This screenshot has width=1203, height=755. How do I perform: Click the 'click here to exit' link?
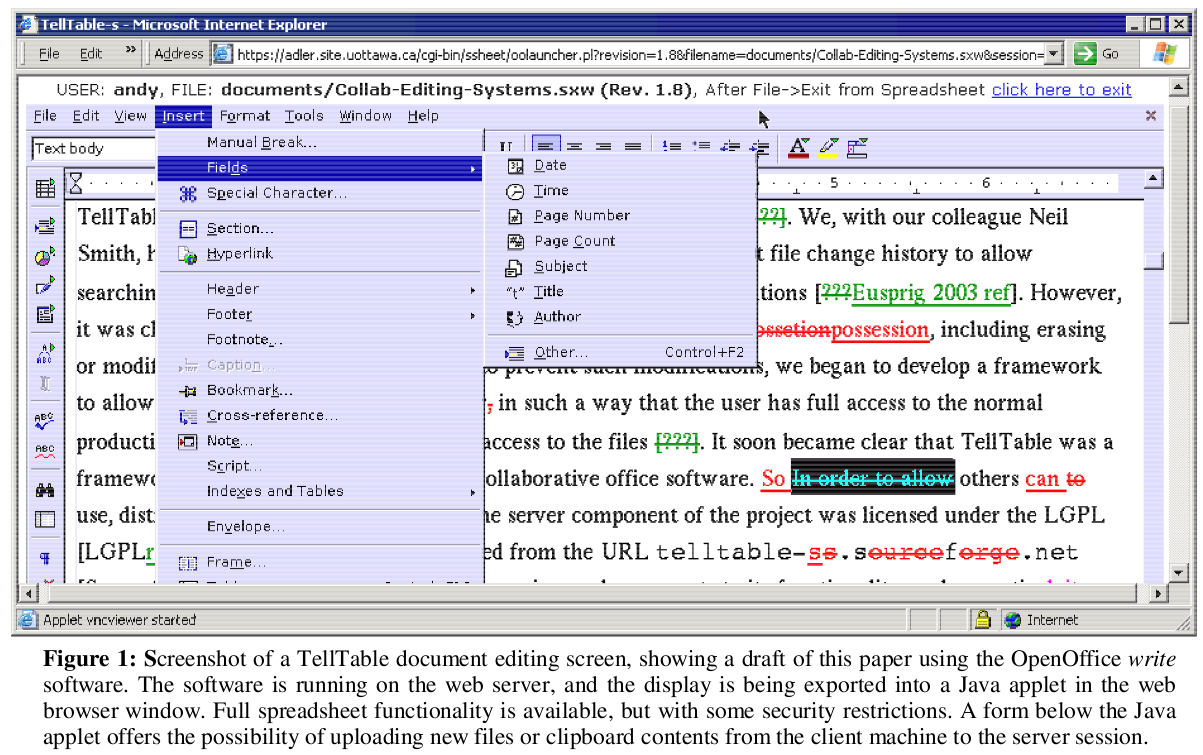click(1062, 90)
